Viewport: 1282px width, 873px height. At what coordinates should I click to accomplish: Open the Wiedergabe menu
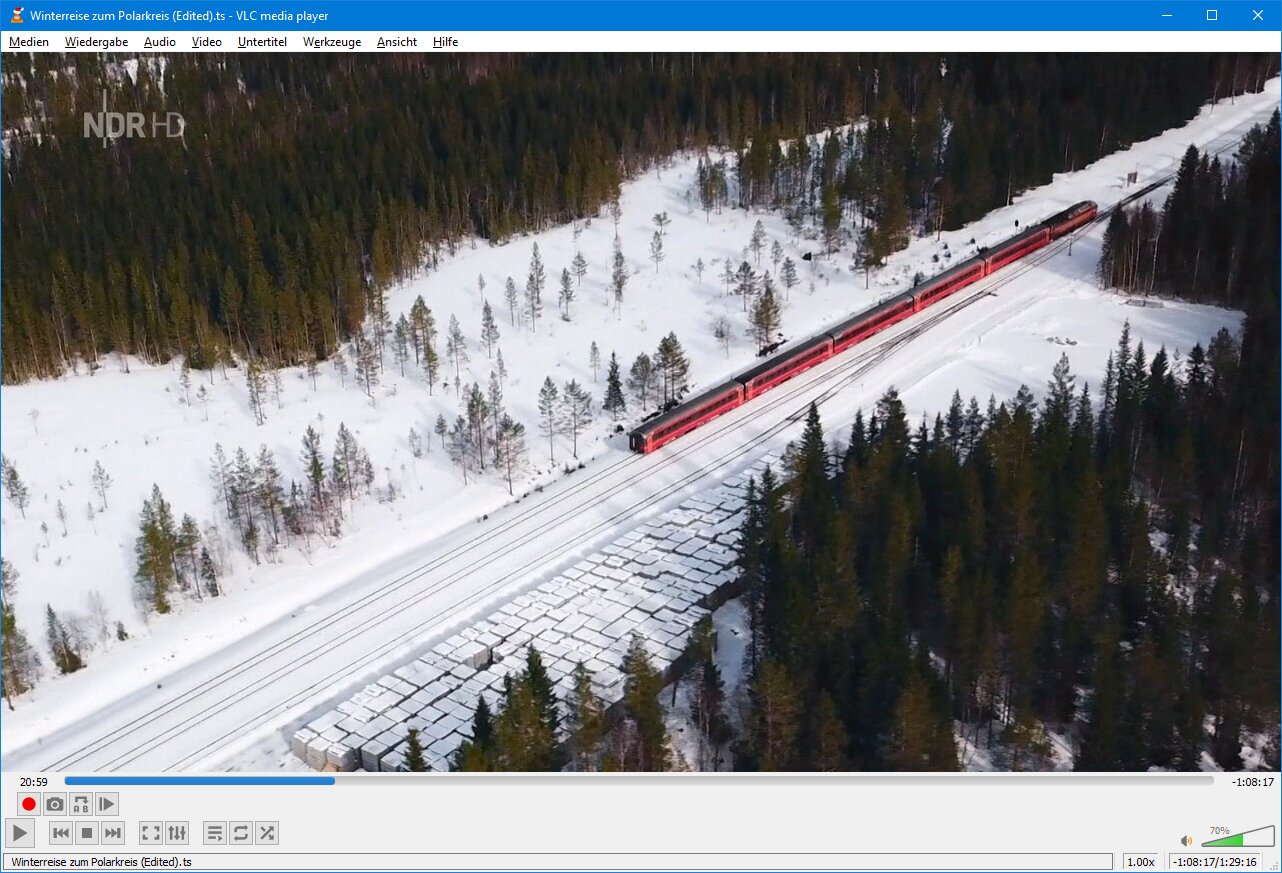click(96, 42)
